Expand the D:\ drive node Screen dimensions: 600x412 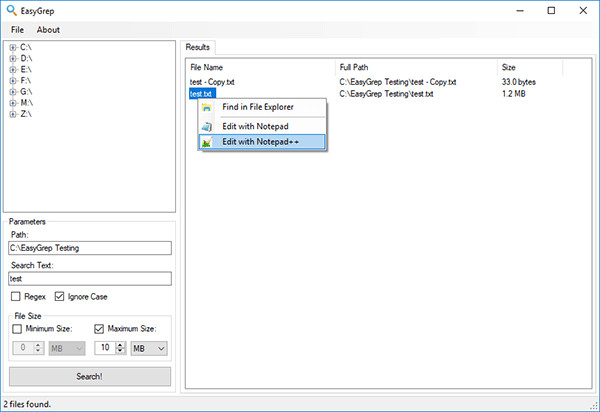pos(13,59)
